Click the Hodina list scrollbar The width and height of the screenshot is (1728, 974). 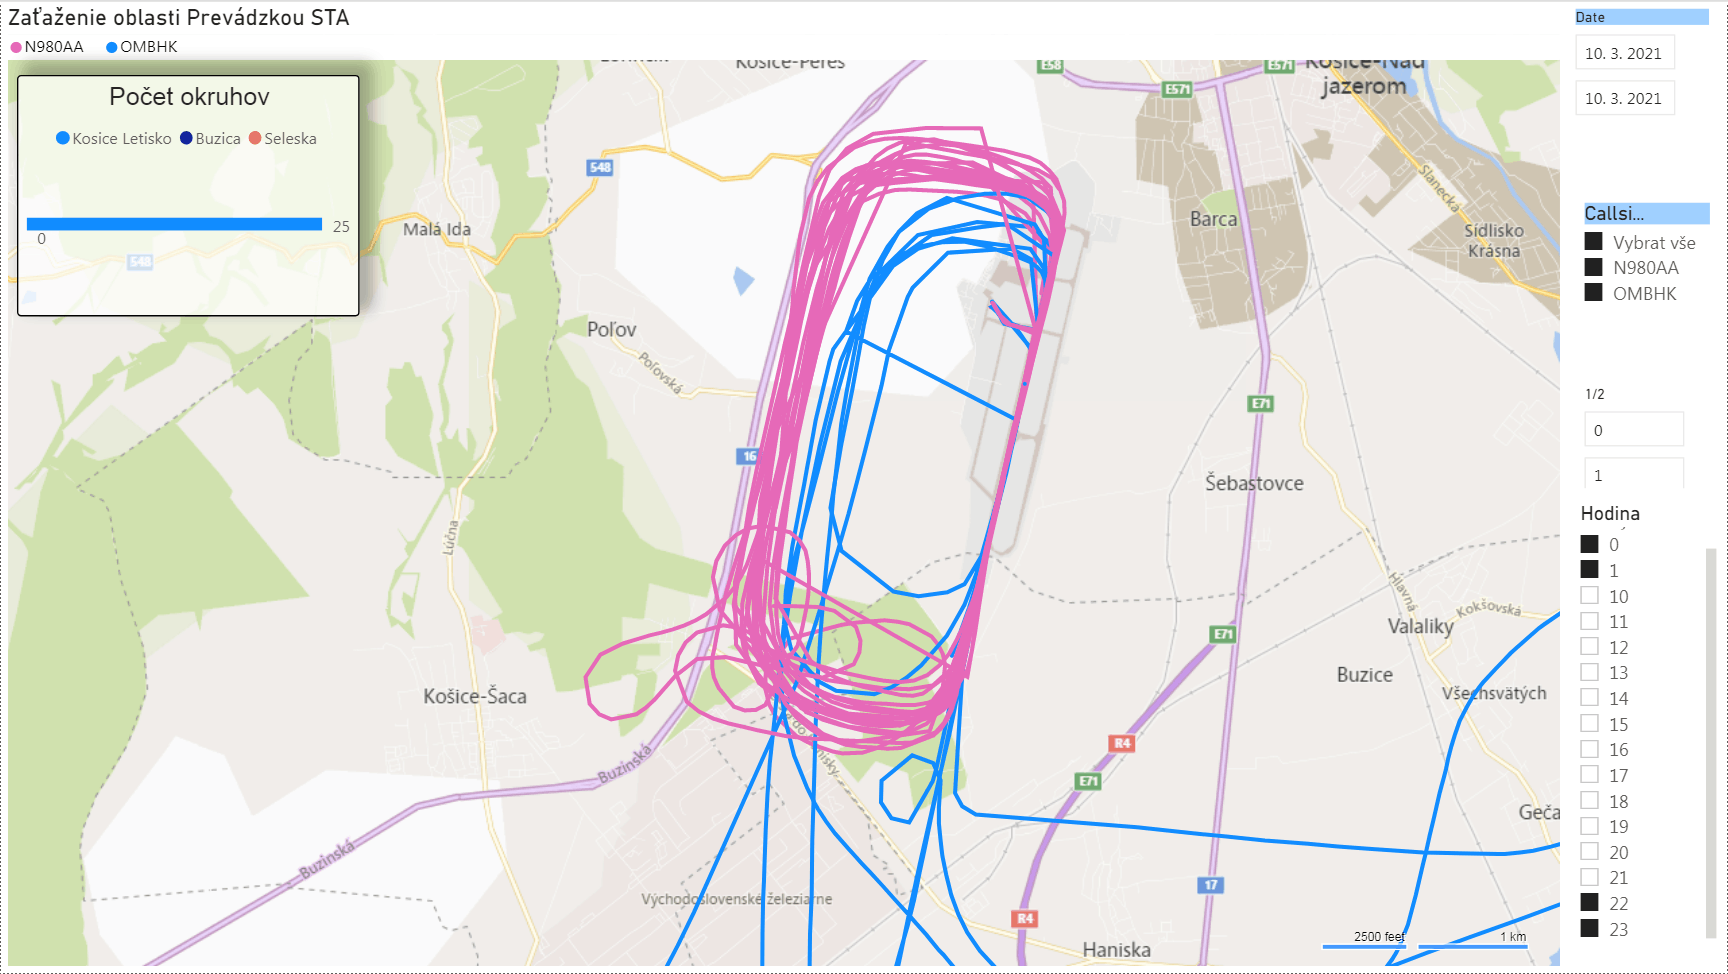click(x=1711, y=743)
